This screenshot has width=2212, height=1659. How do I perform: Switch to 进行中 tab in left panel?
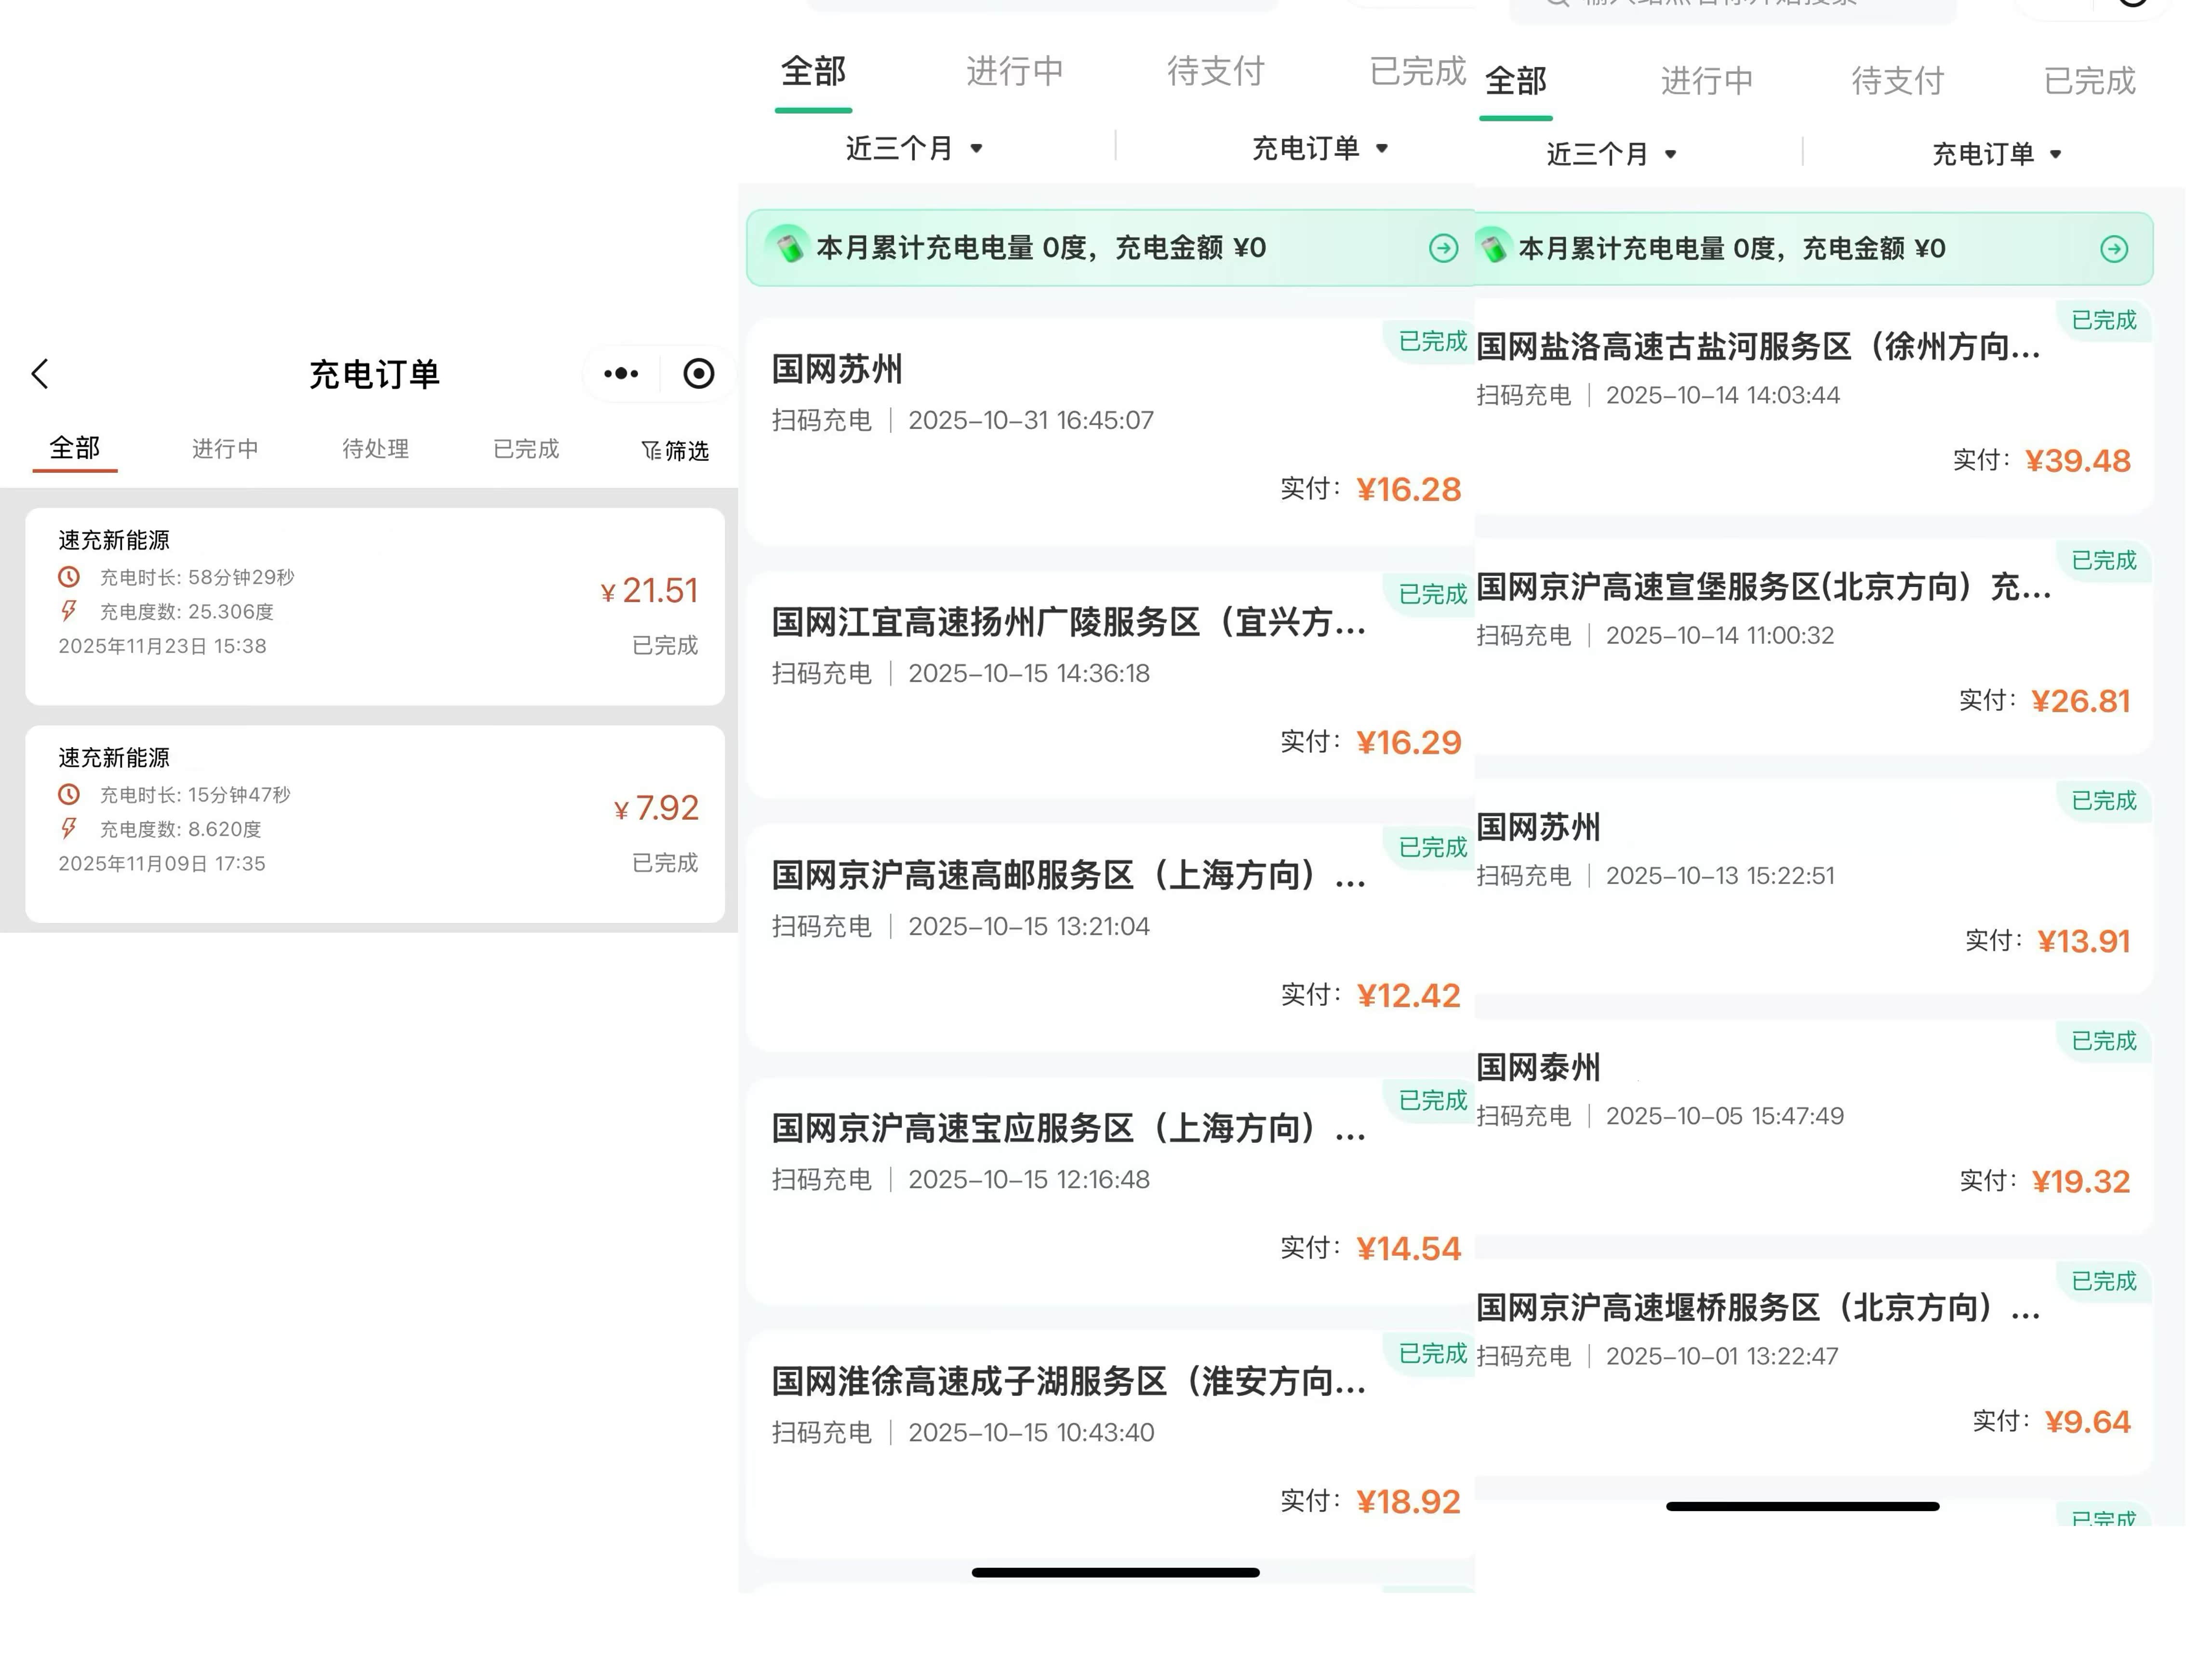(x=225, y=449)
